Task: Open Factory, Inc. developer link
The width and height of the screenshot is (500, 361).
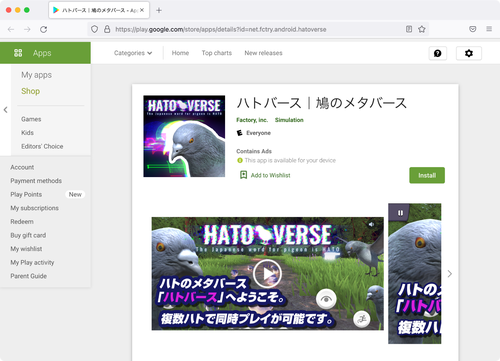Action: pos(252,120)
